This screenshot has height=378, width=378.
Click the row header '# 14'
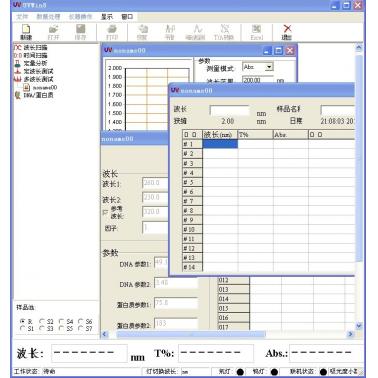[192, 267]
